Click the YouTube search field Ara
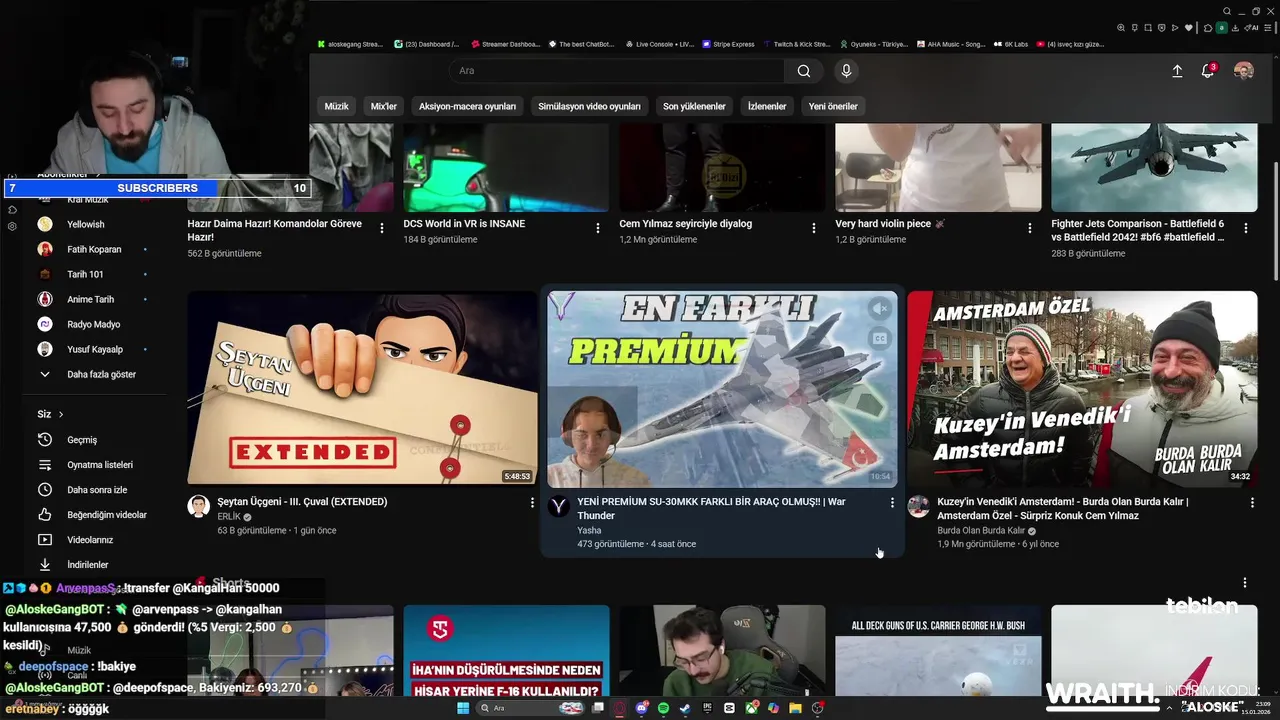1280x720 pixels. 617,71
